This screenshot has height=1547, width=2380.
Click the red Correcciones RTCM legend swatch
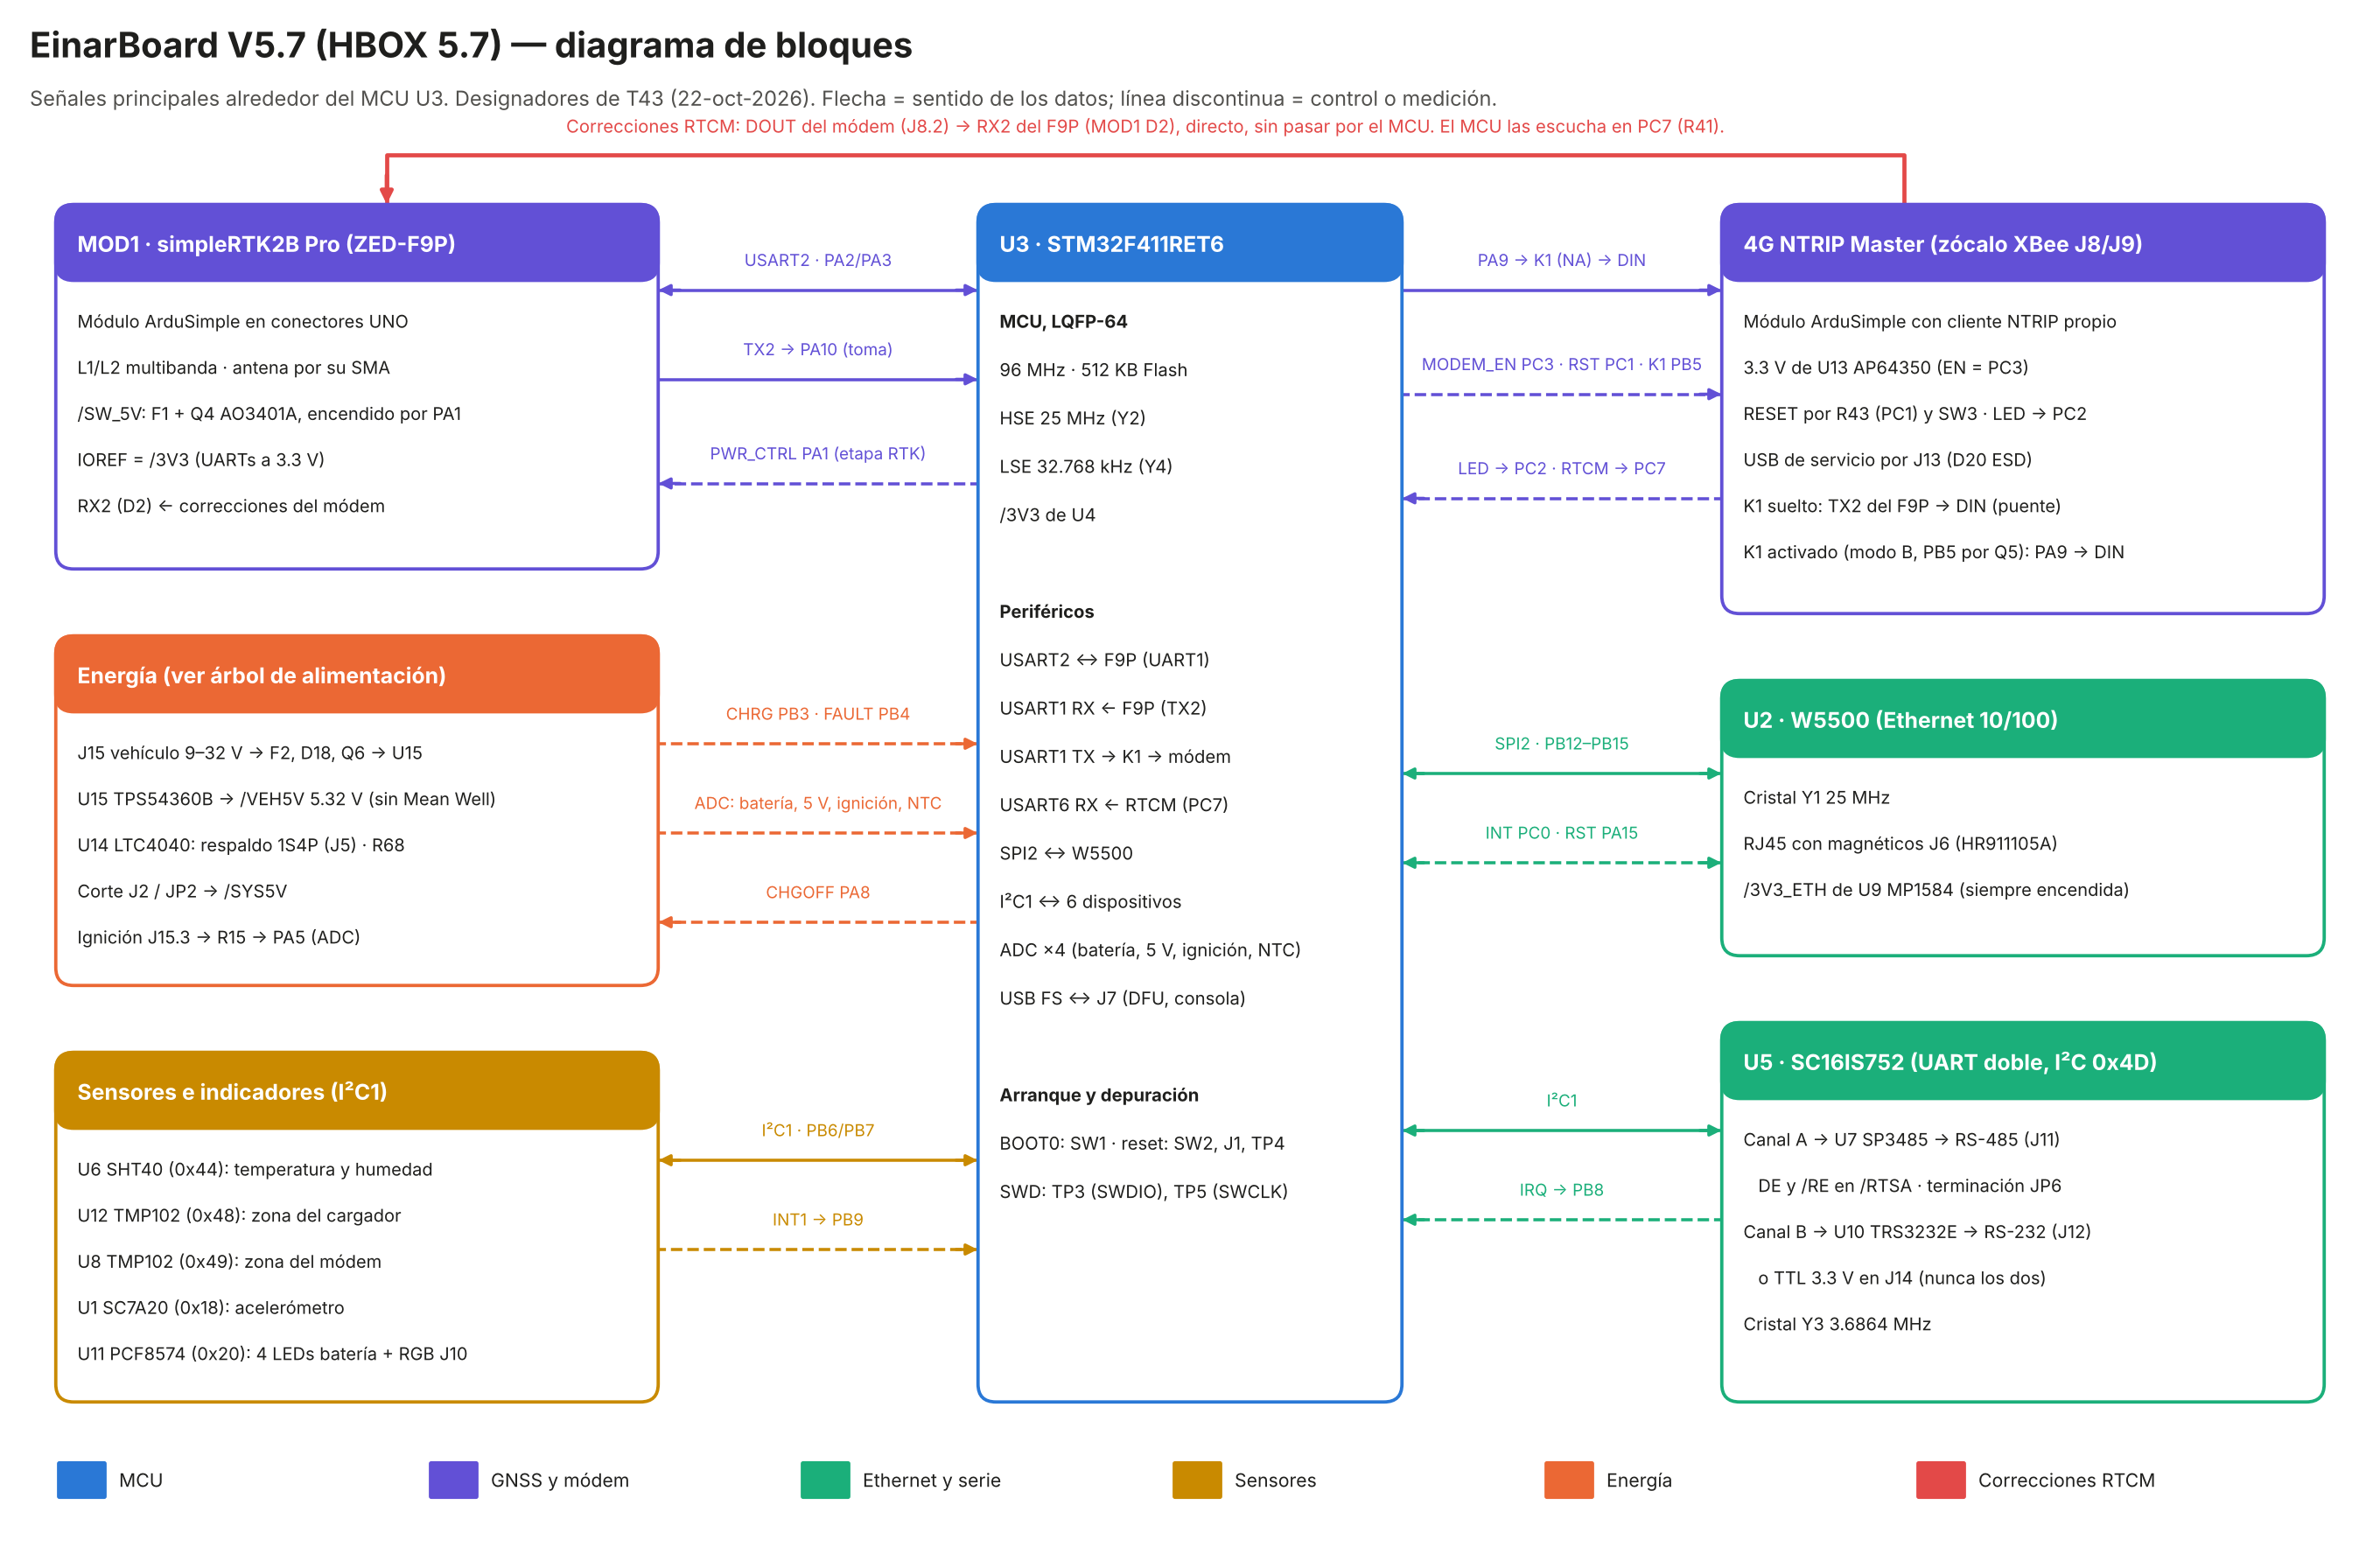pos(1941,1479)
